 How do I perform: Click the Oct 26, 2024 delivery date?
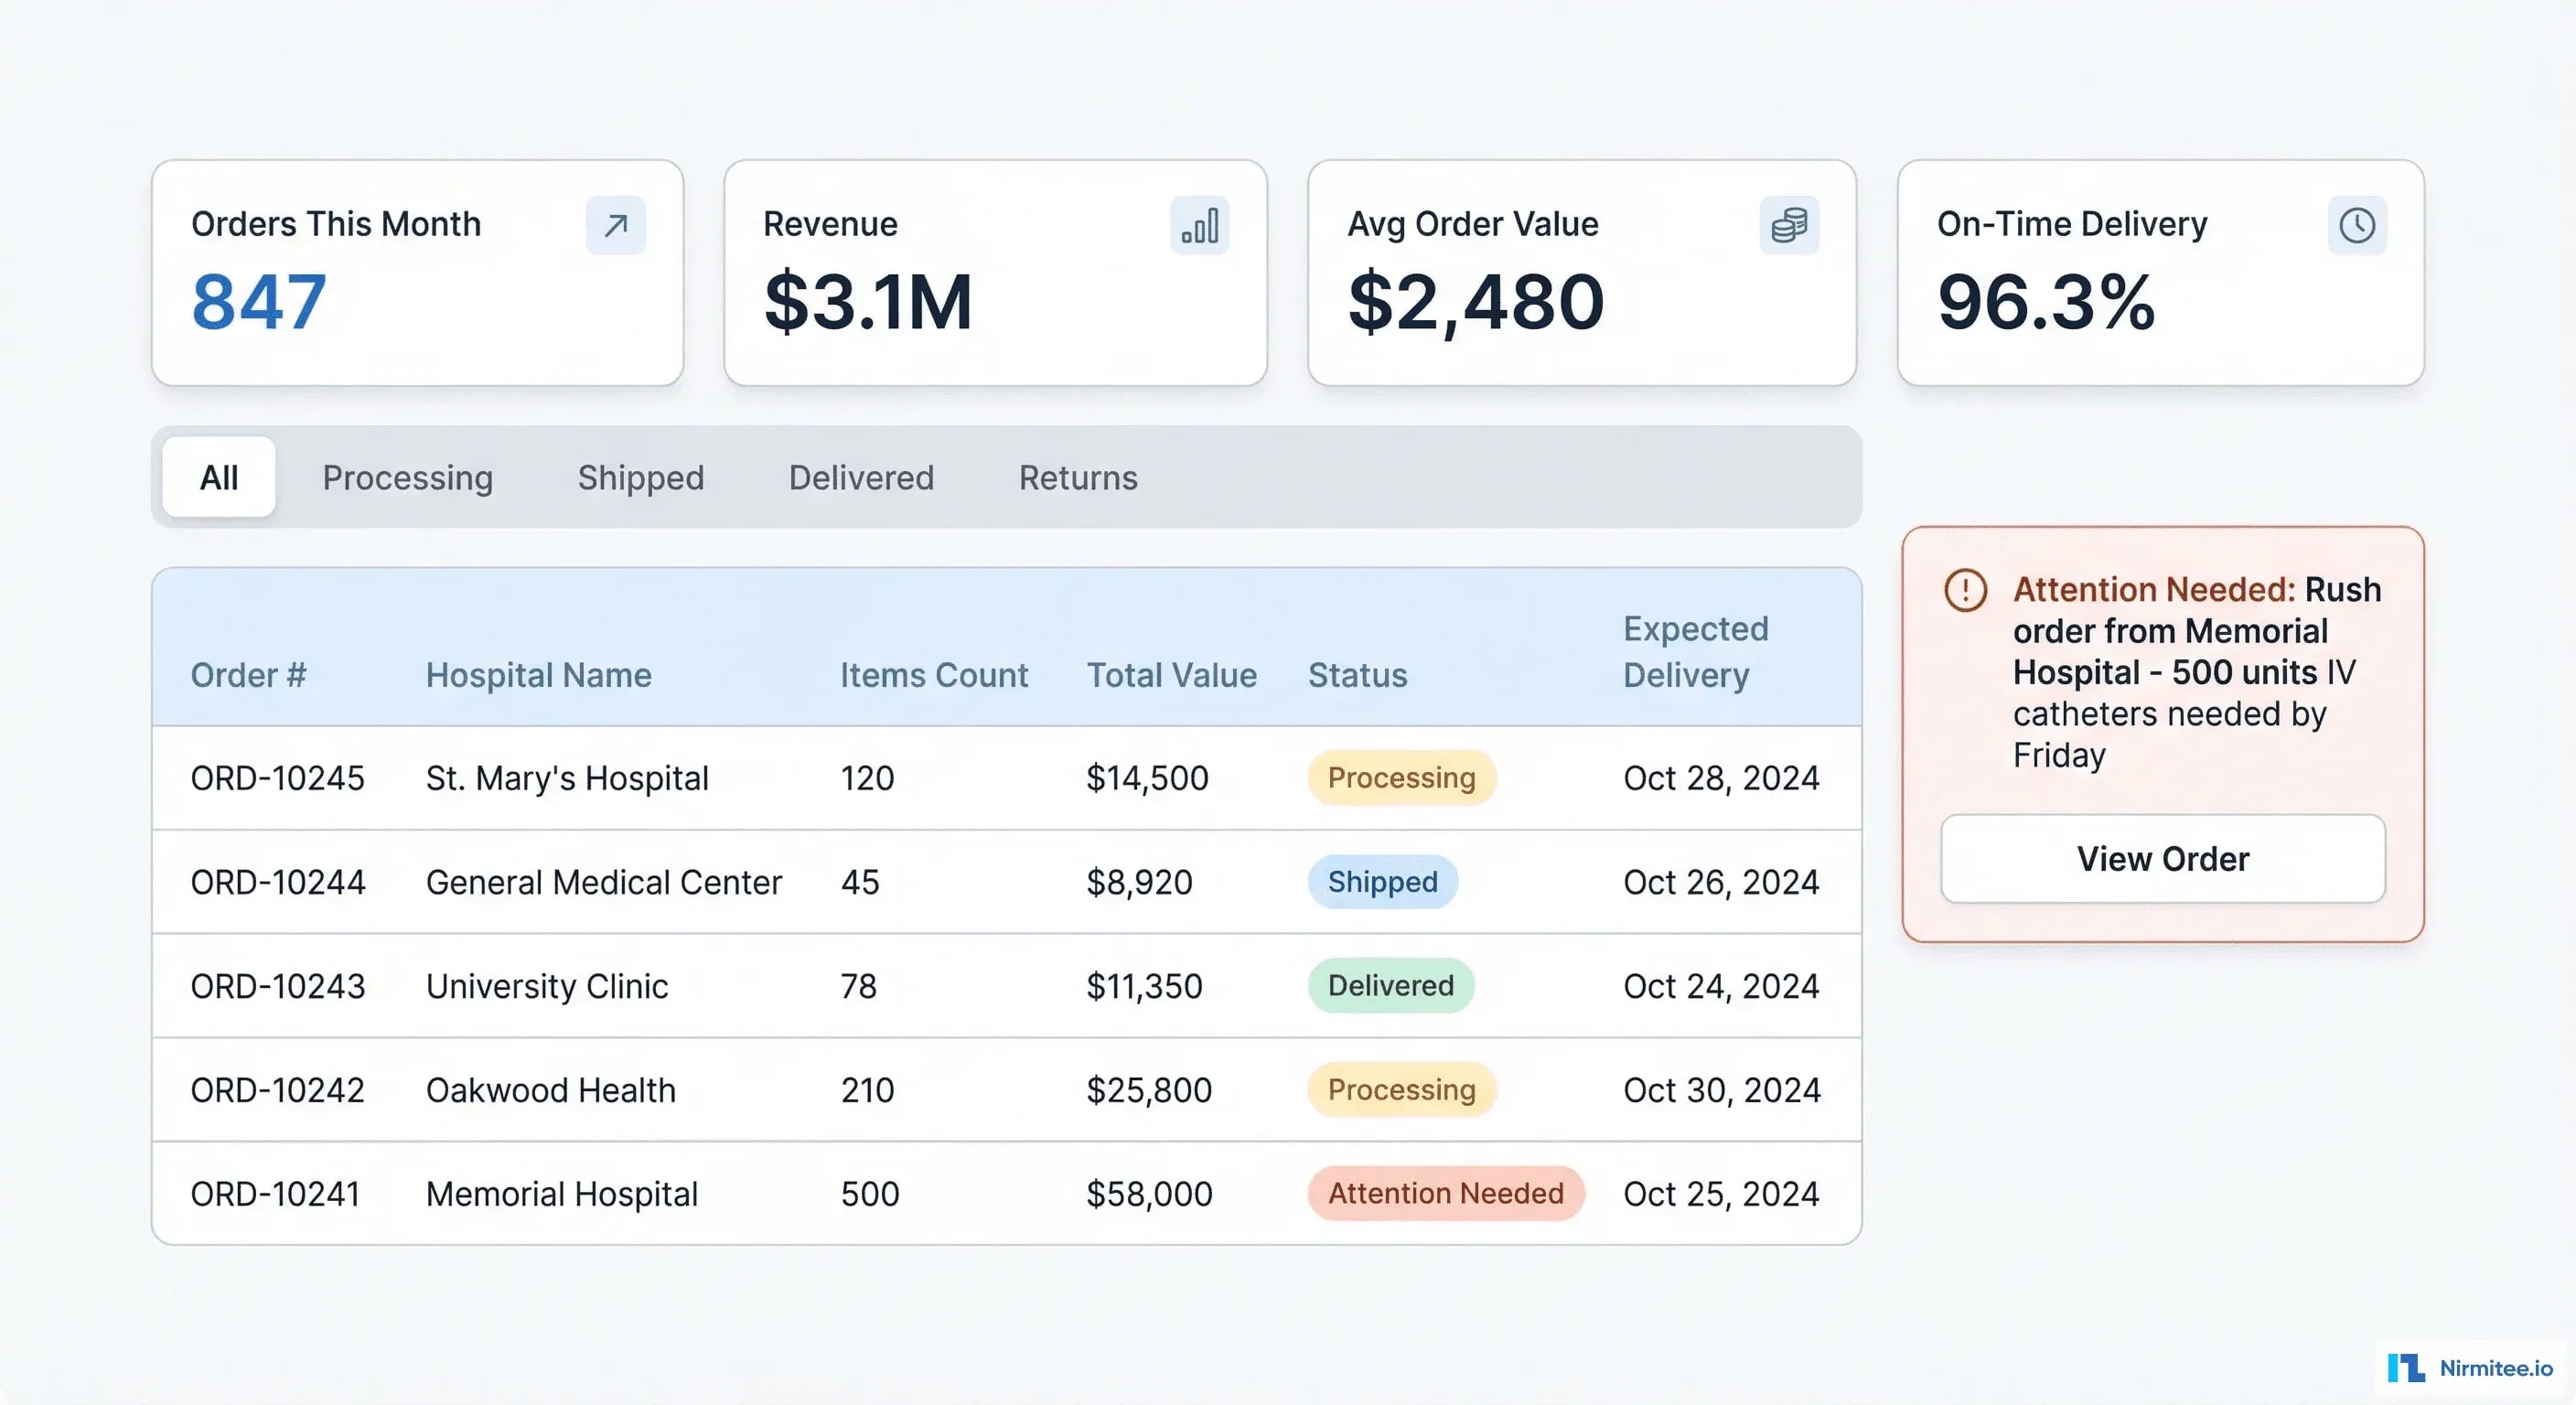point(1721,882)
